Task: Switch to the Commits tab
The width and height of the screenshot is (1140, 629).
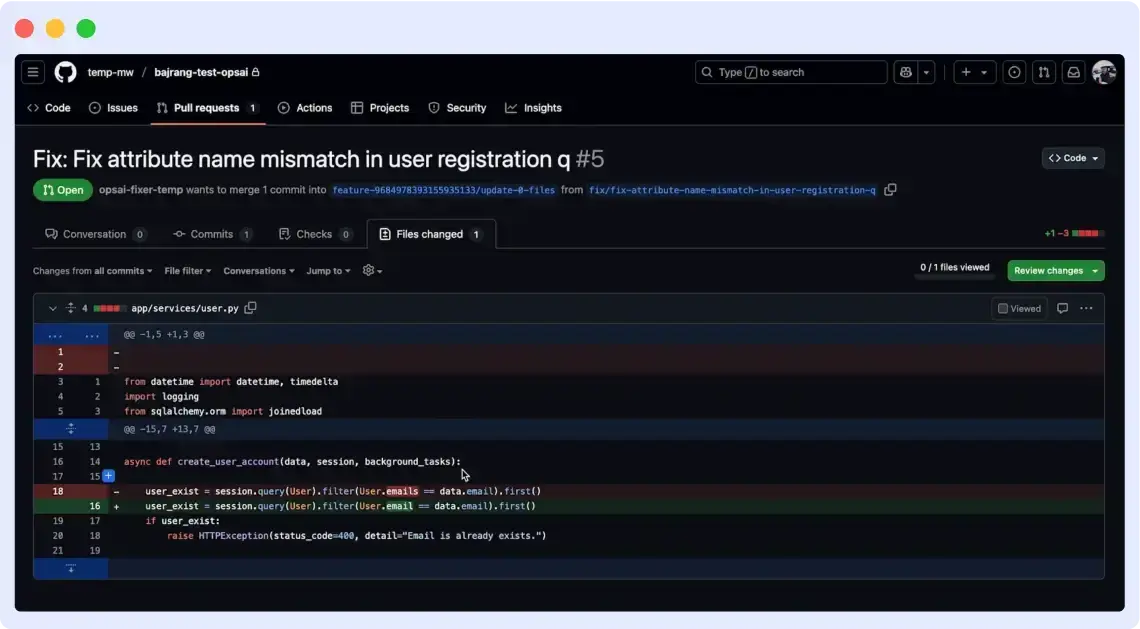Action: [212, 233]
